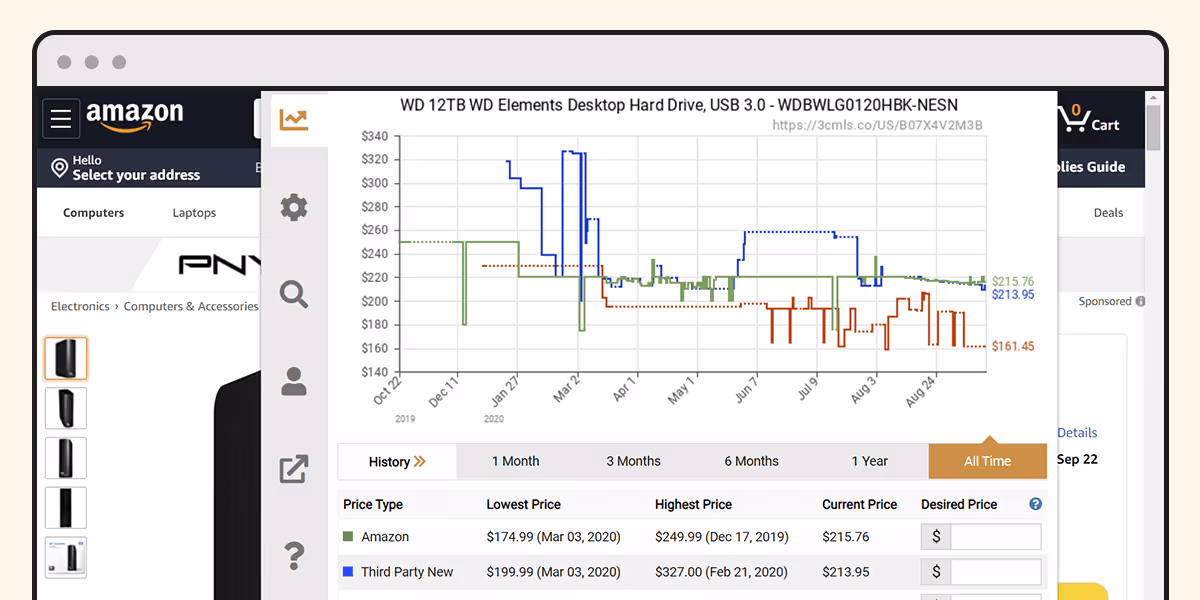
Task: Open the Computers category
Action: coord(94,213)
